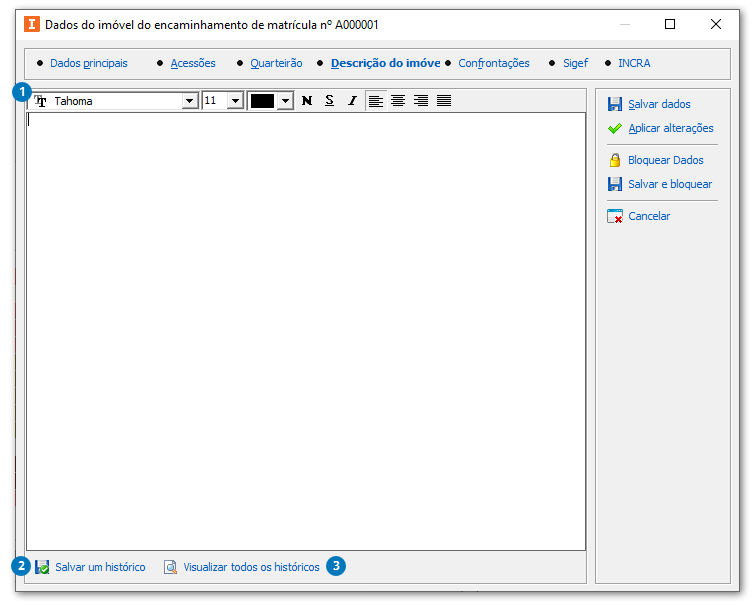The height and width of the screenshot is (605, 753).
Task: Switch to the Dados principais tab
Action: pyautogui.click(x=89, y=63)
